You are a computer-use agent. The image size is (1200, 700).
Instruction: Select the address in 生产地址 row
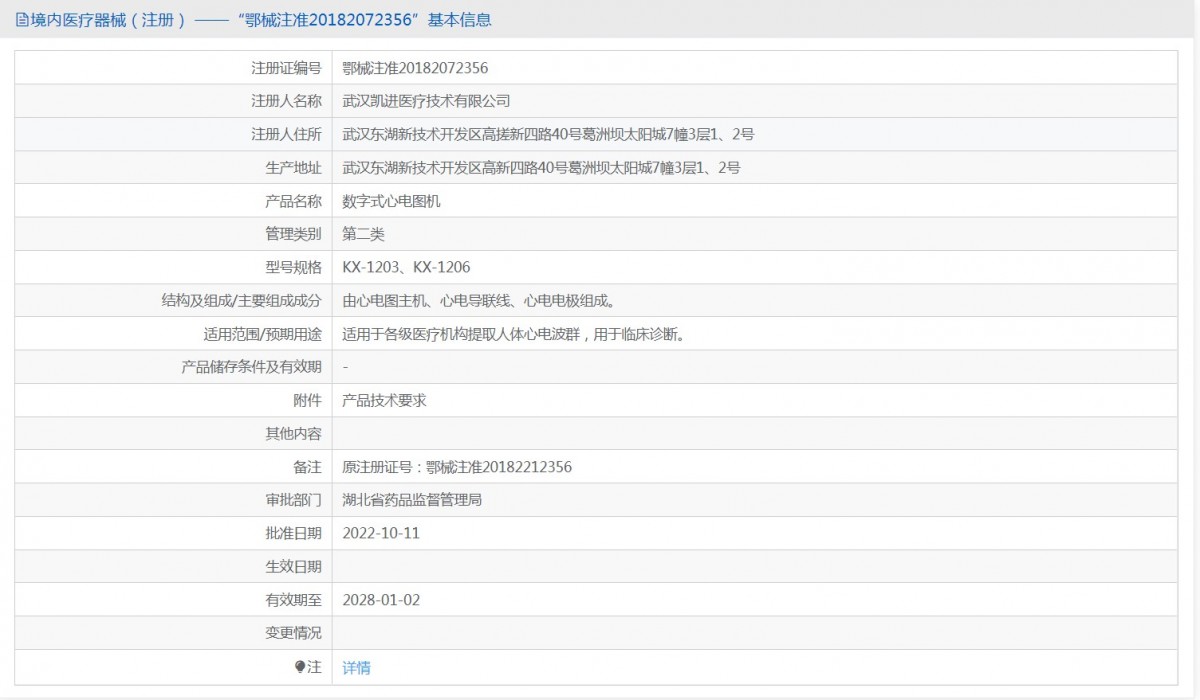pos(541,168)
